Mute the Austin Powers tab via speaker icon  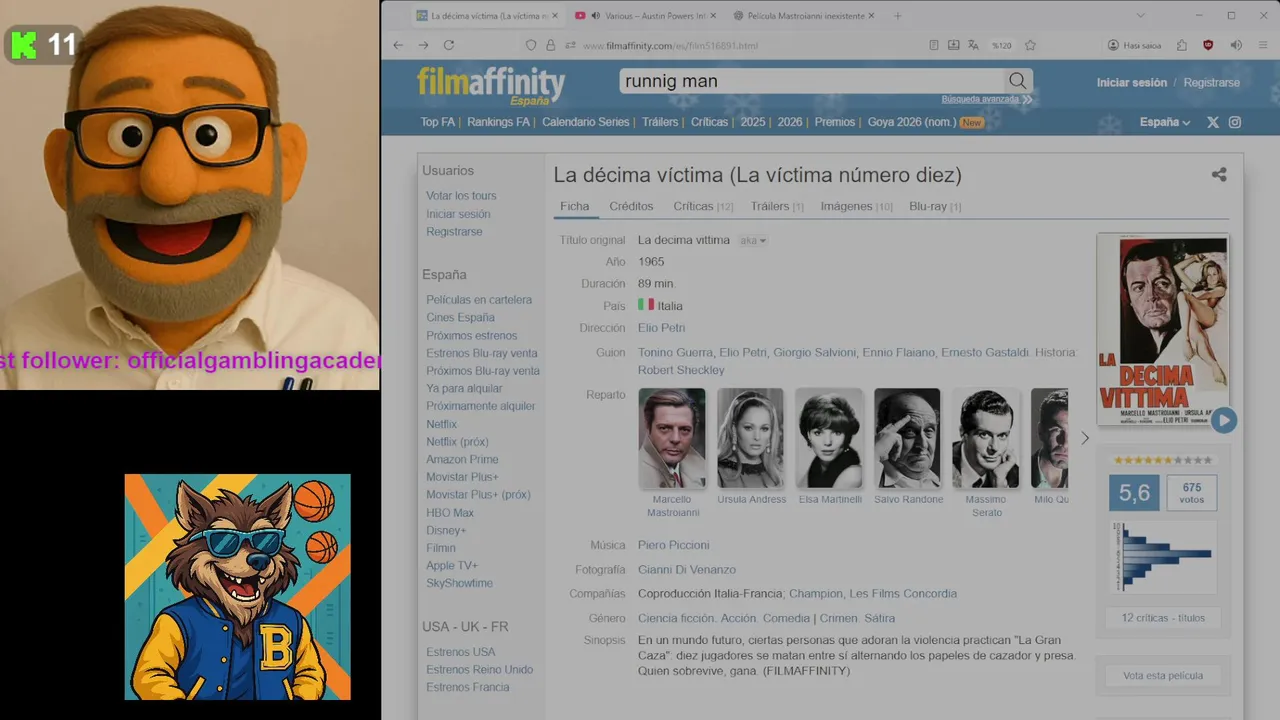coord(596,16)
